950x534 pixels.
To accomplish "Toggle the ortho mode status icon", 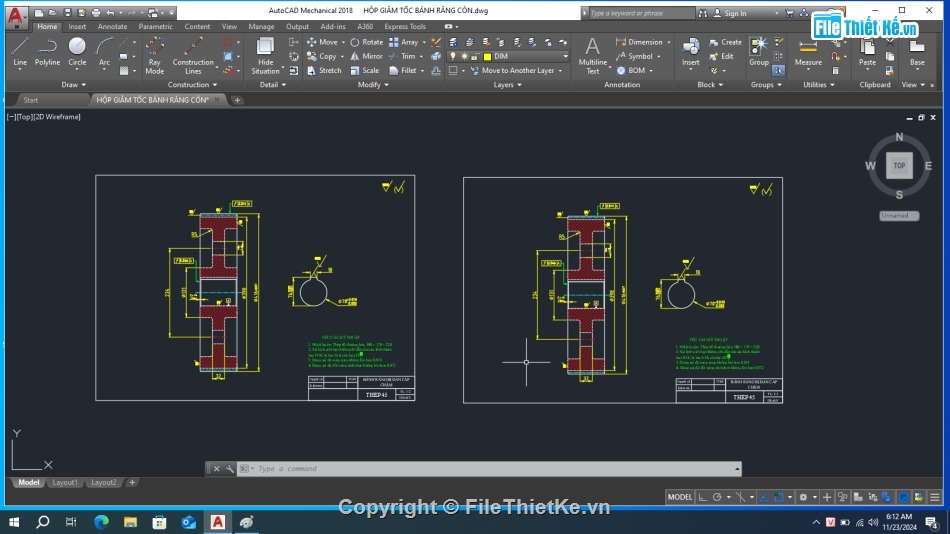I will pos(703,497).
